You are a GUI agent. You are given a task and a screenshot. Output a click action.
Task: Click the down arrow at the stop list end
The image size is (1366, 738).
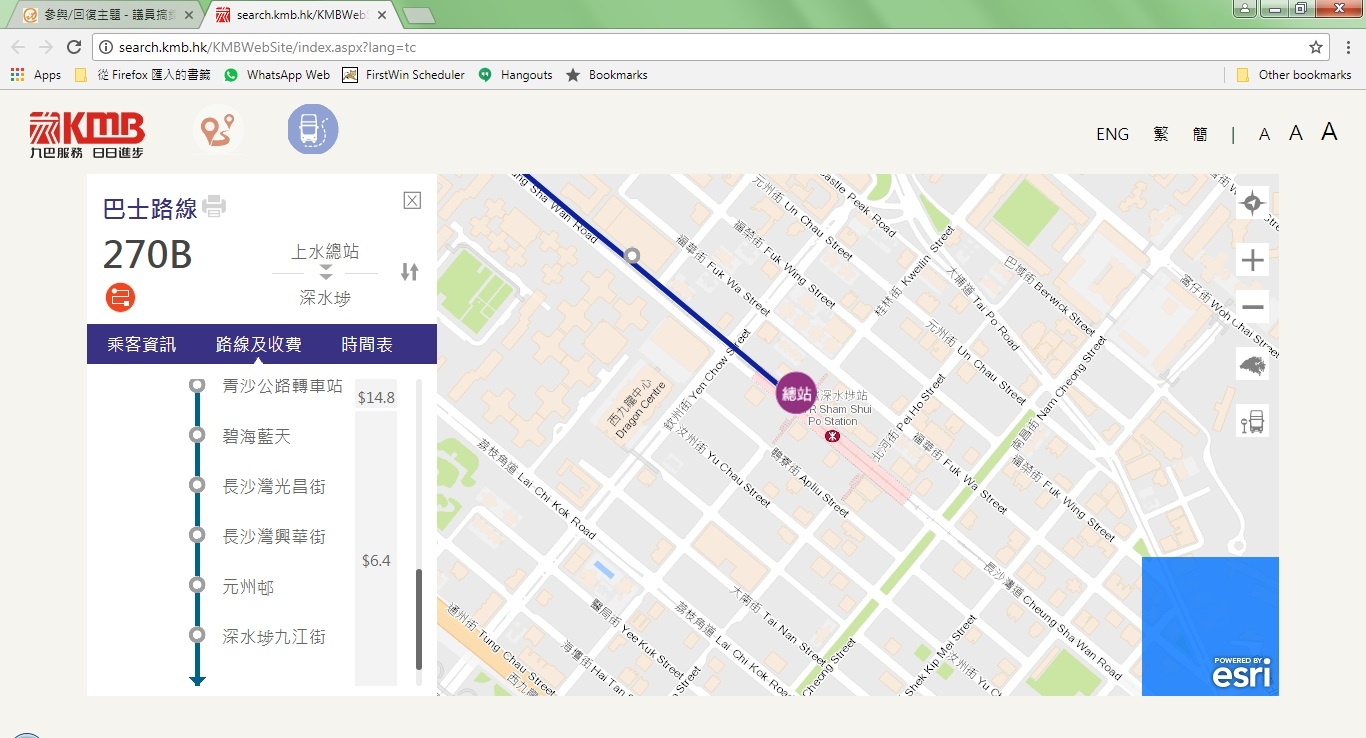tap(197, 680)
